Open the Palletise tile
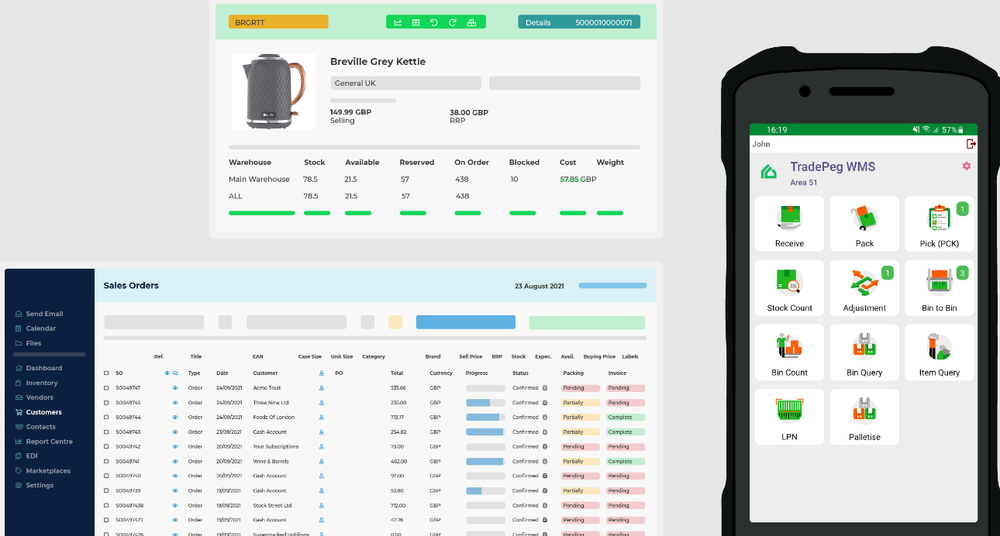Image resolution: width=1000 pixels, height=536 pixels. (x=864, y=417)
